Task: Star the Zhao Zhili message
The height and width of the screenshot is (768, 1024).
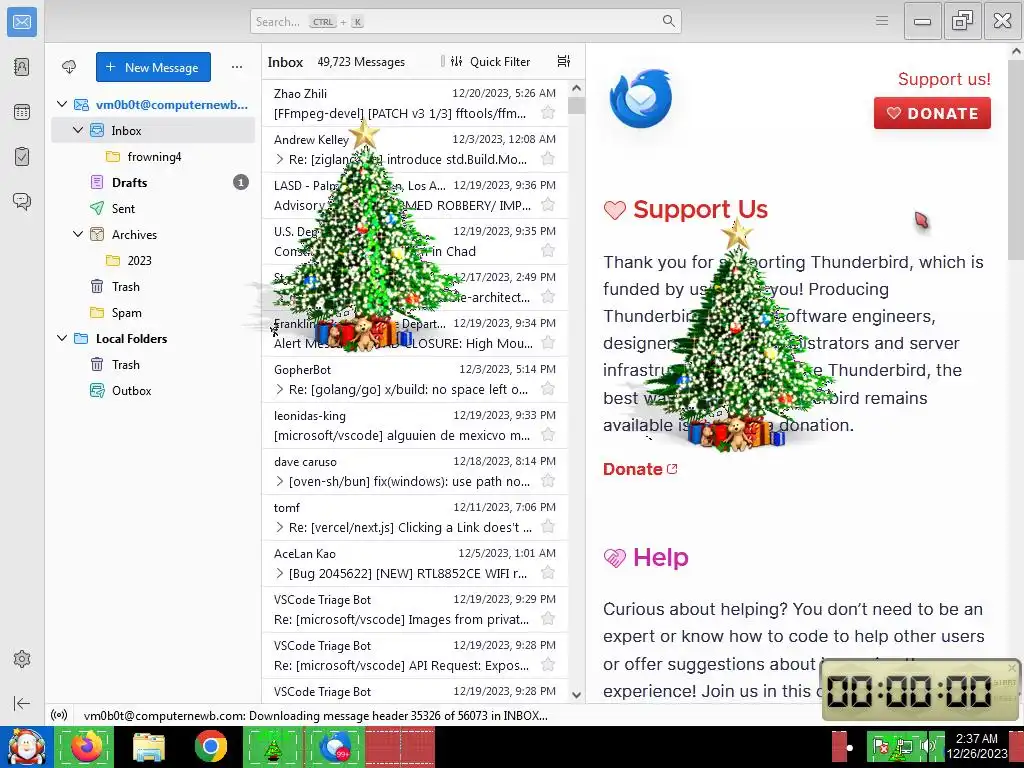Action: click(x=548, y=113)
